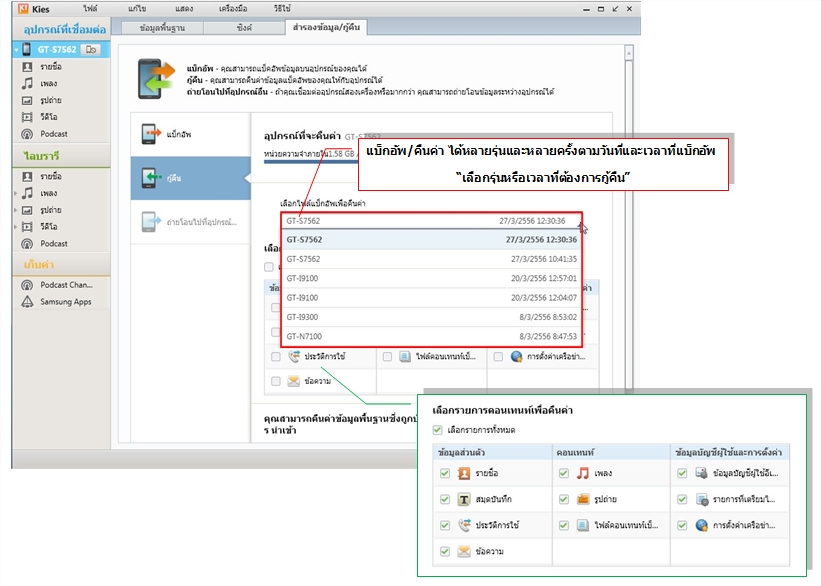Image resolution: width=821 pixels, height=586 pixels.
Task: Uncheck the music (เพลง) checkbox in popup
Action: [564, 473]
